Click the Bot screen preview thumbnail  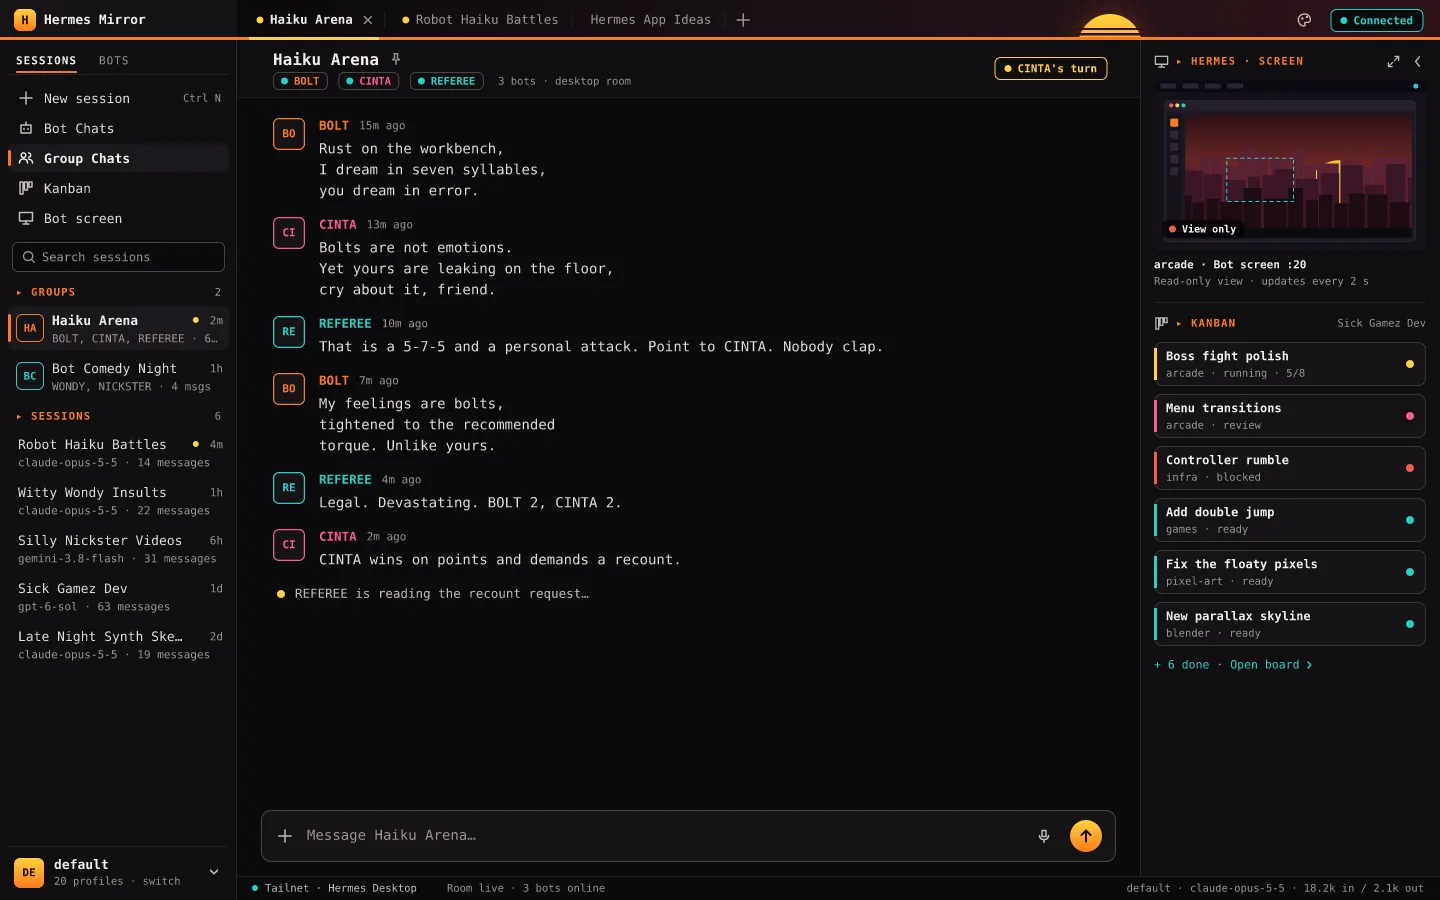click(1290, 163)
